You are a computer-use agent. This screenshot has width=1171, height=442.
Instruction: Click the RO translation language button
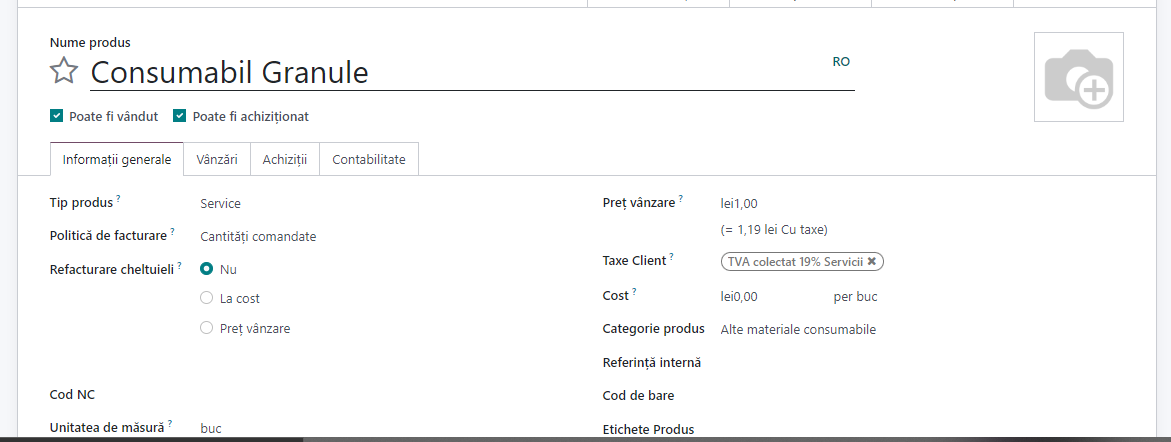click(841, 62)
